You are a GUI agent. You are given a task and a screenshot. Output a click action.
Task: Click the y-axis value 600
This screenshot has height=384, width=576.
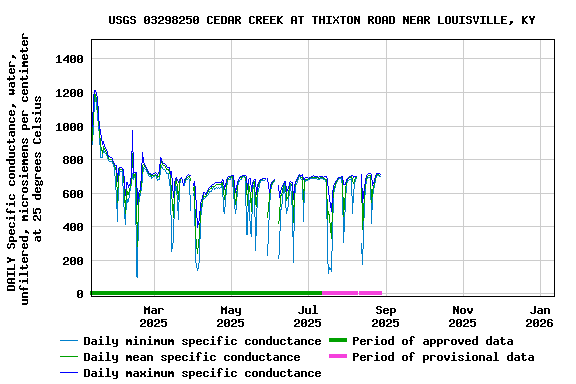pos(73,194)
